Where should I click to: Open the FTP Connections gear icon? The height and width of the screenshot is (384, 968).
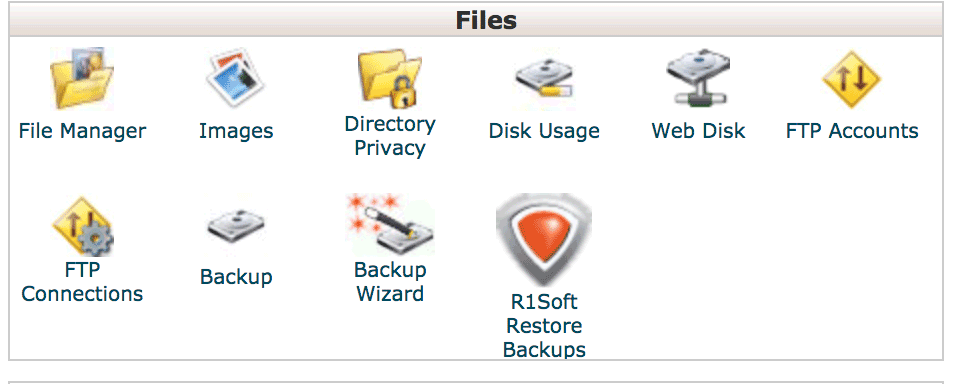tap(82, 226)
